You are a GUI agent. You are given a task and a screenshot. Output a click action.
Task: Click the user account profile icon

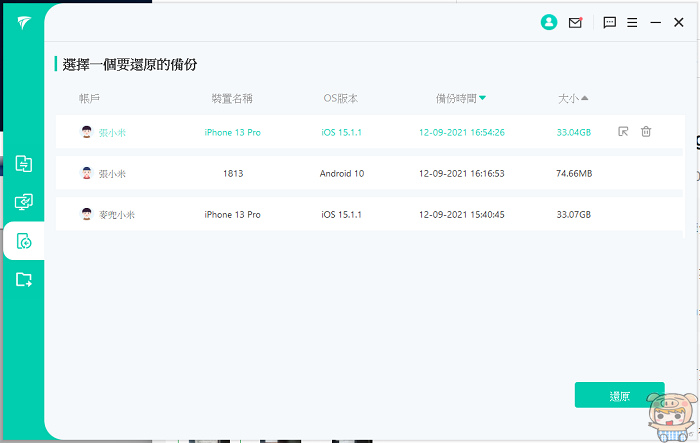pyautogui.click(x=548, y=22)
